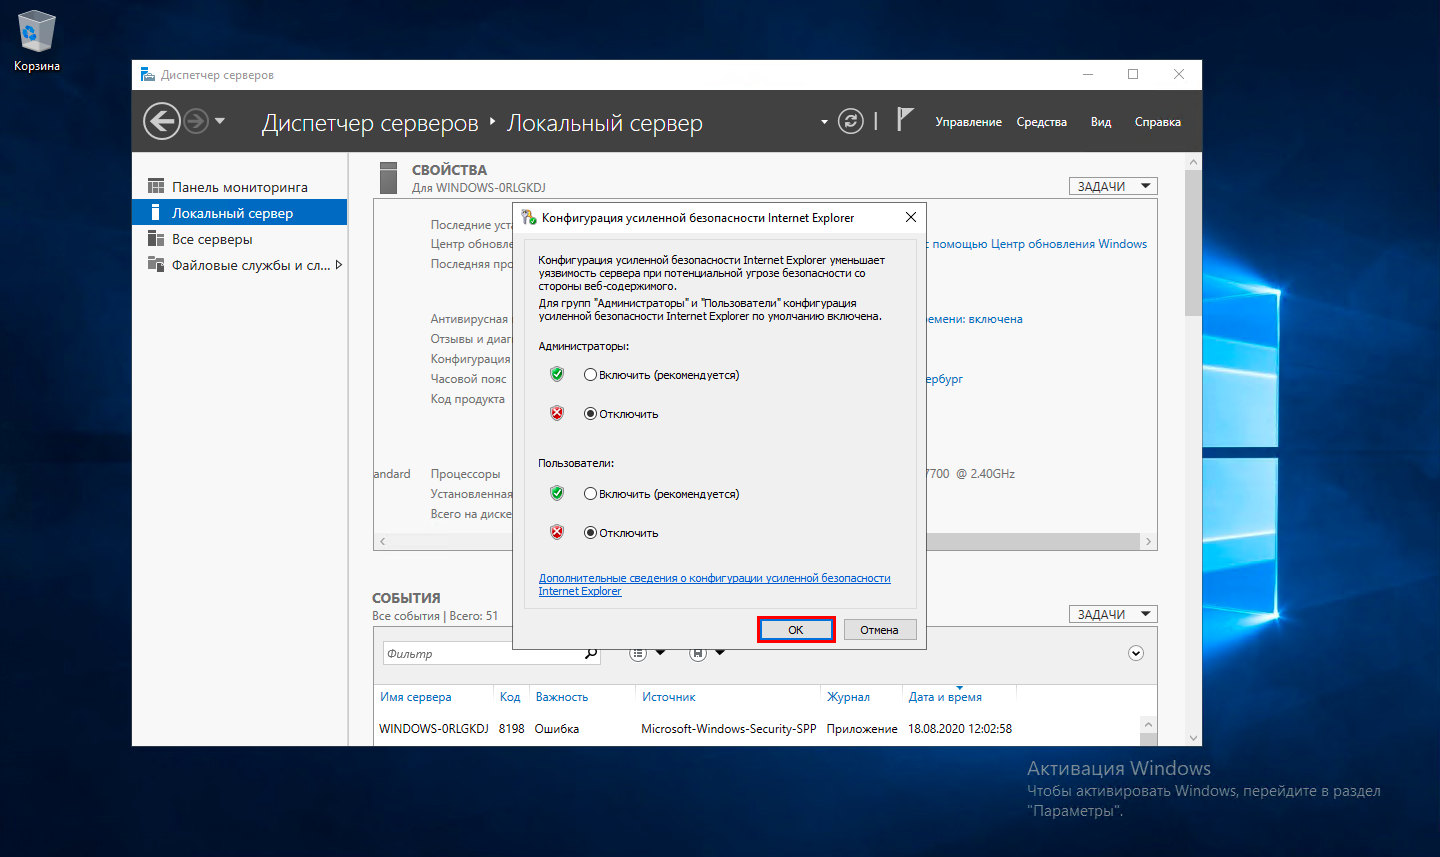Image resolution: width=1440 pixels, height=857 pixels.
Task: Open the Управление menu
Action: (968, 122)
